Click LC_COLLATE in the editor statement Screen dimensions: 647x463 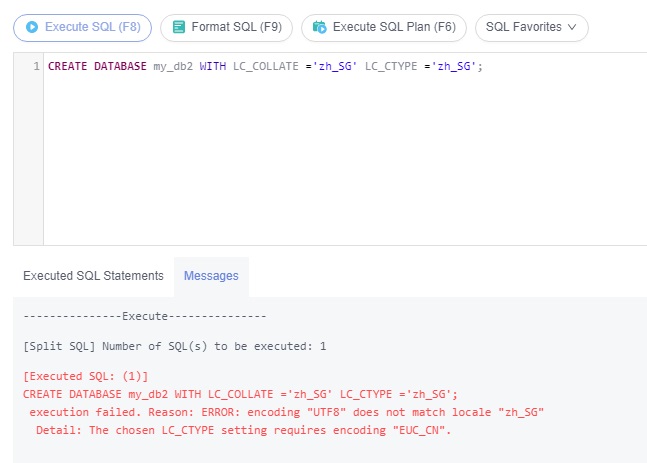pyautogui.click(x=265, y=66)
